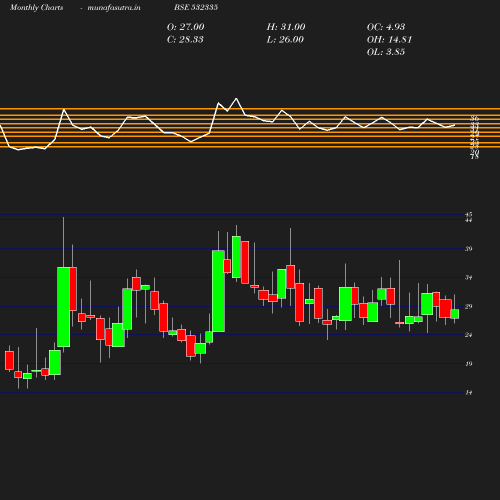Click price axis label 24
500x500 pixels.
point(469,335)
